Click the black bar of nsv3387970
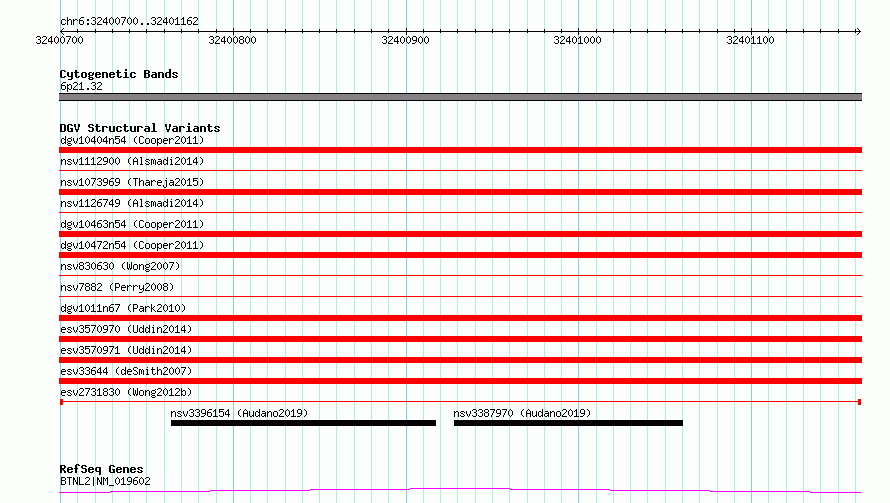The width and height of the screenshot is (890, 503). [x=568, y=423]
